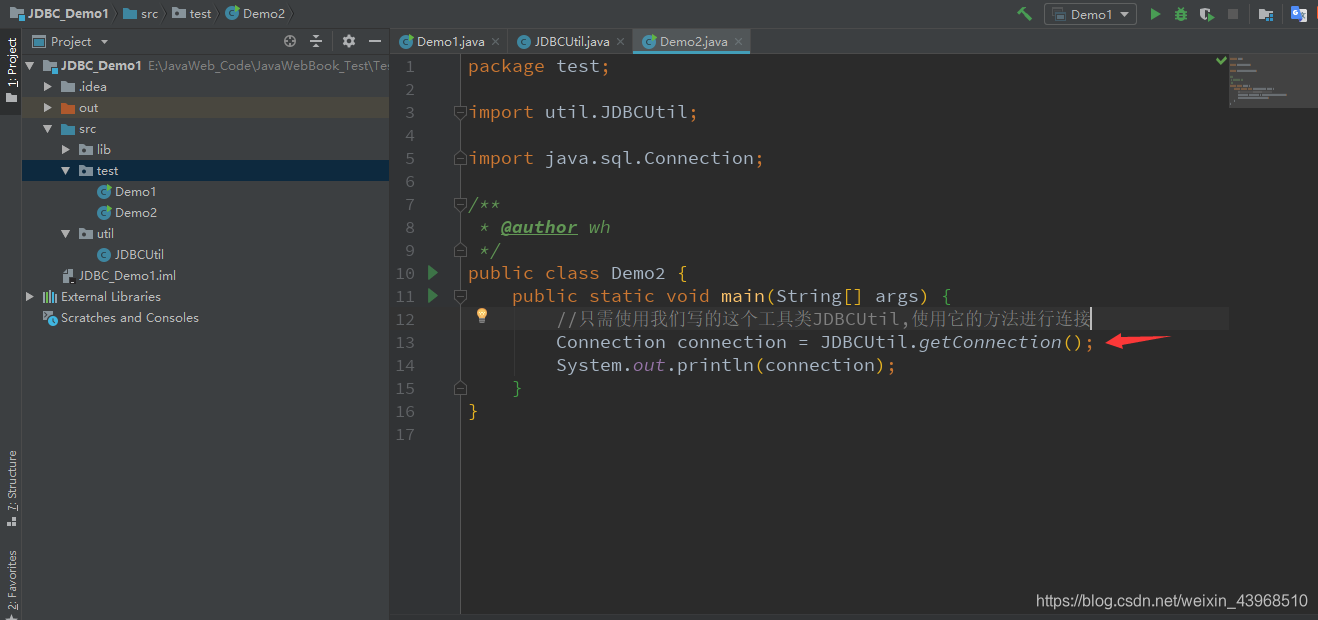Toggle the 2: Favorites tool window
The image size is (1318, 620).
point(11,583)
